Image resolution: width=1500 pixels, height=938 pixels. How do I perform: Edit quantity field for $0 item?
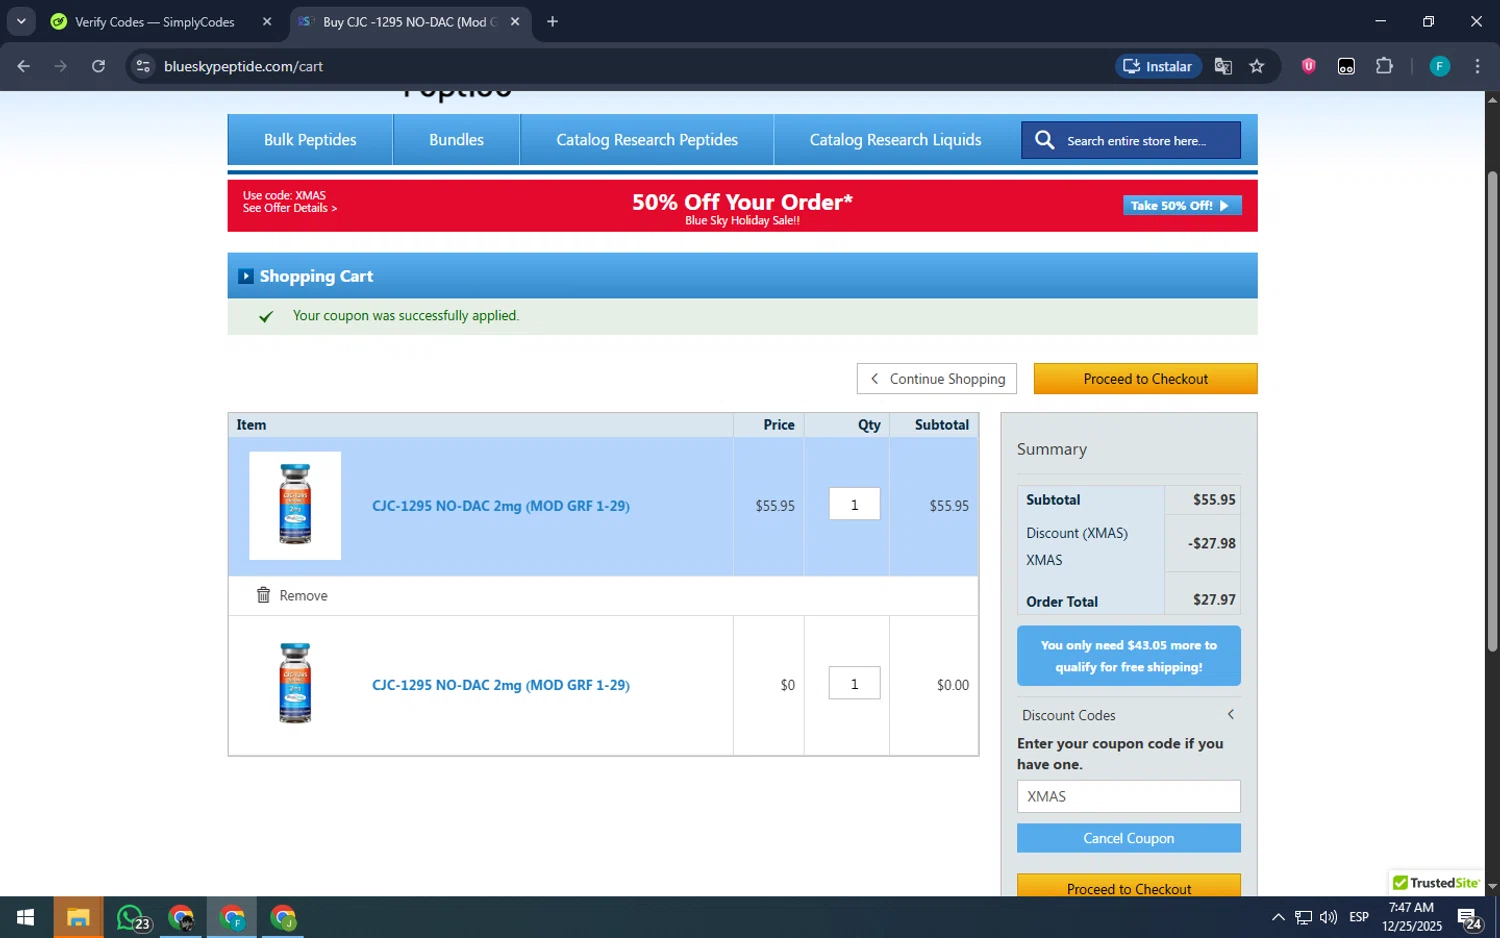(854, 683)
